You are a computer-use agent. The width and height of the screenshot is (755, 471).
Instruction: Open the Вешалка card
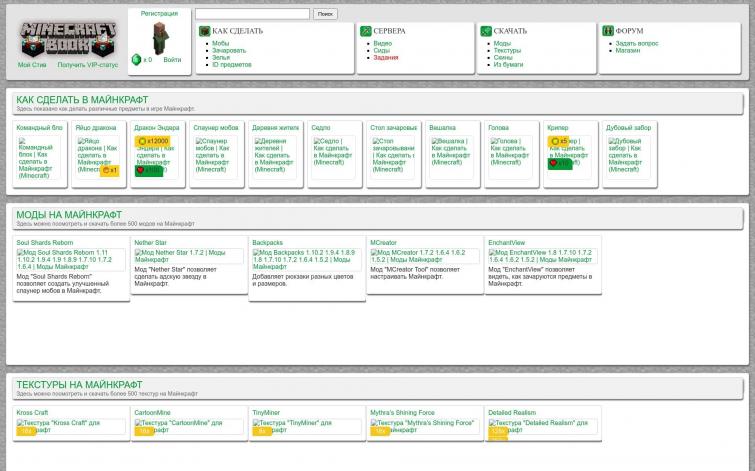[453, 154]
